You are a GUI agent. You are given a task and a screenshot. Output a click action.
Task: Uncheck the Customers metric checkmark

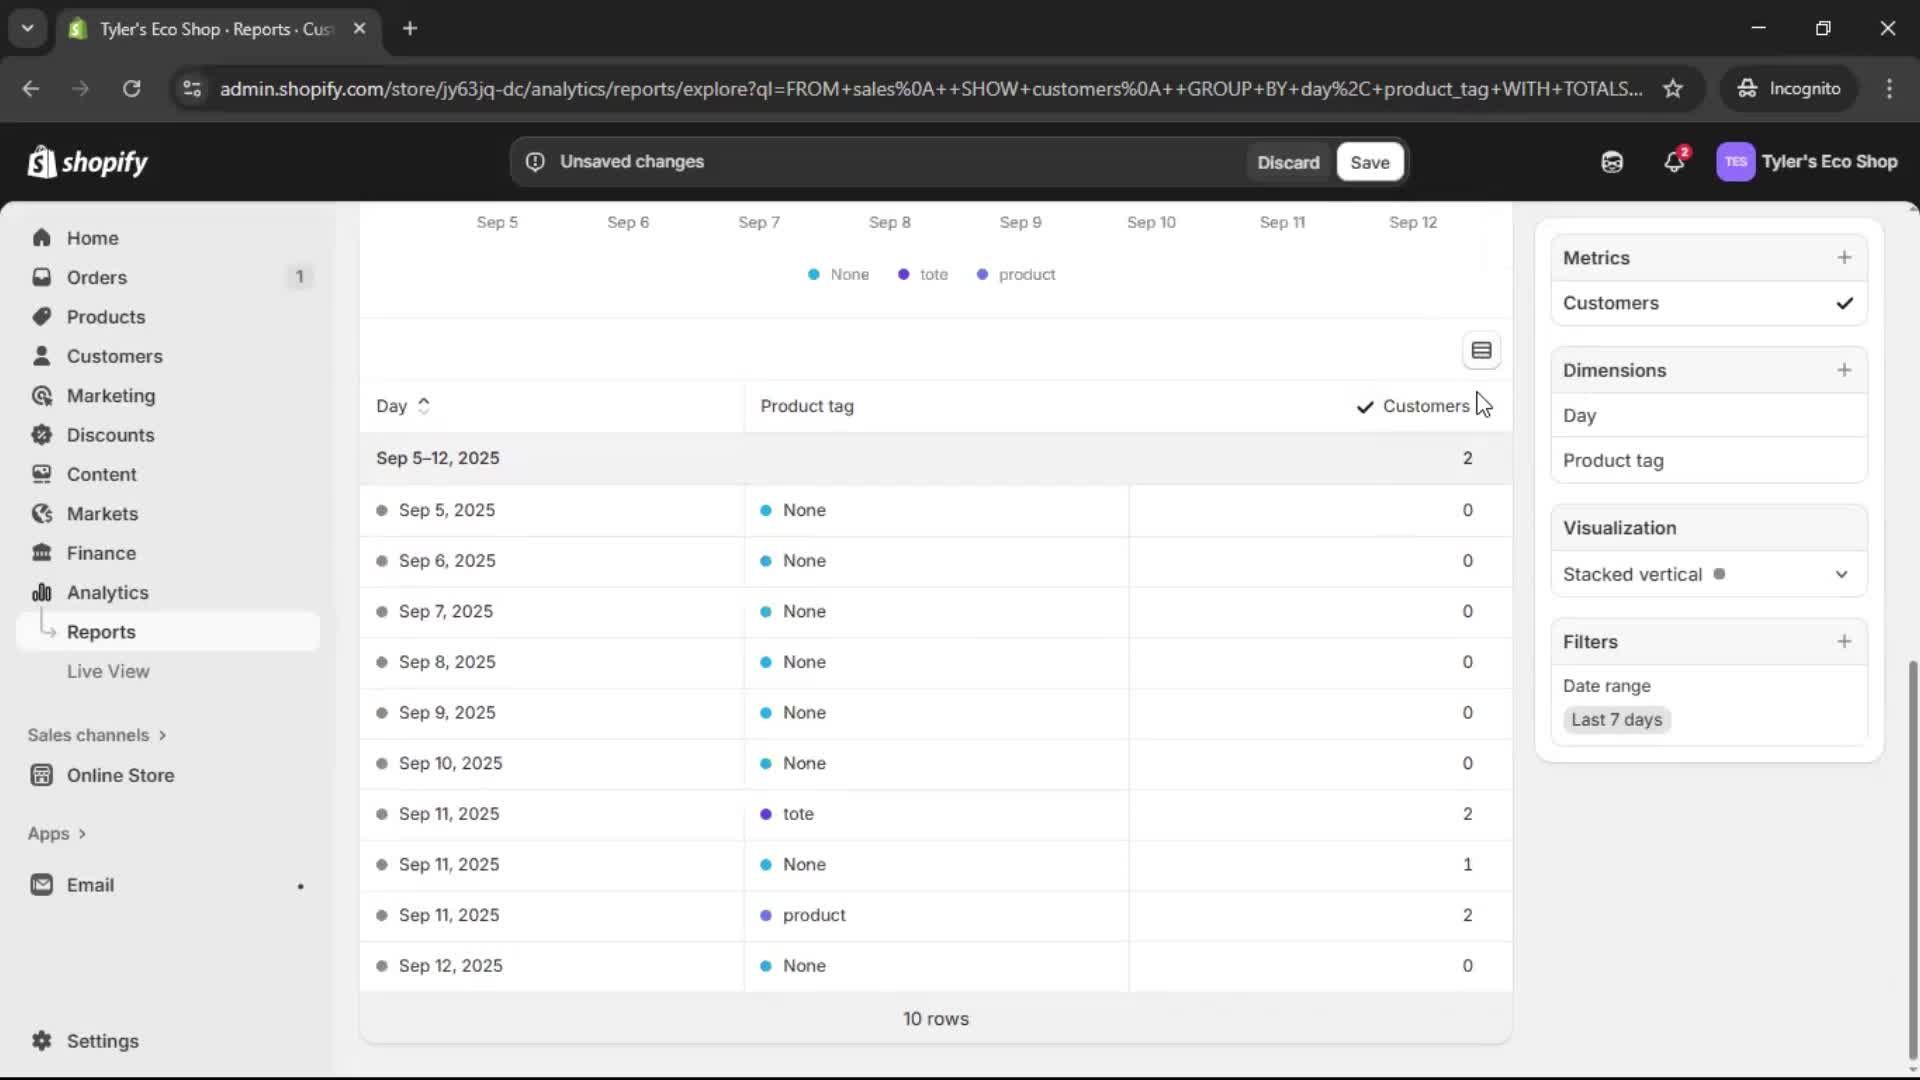[1845, 303]
